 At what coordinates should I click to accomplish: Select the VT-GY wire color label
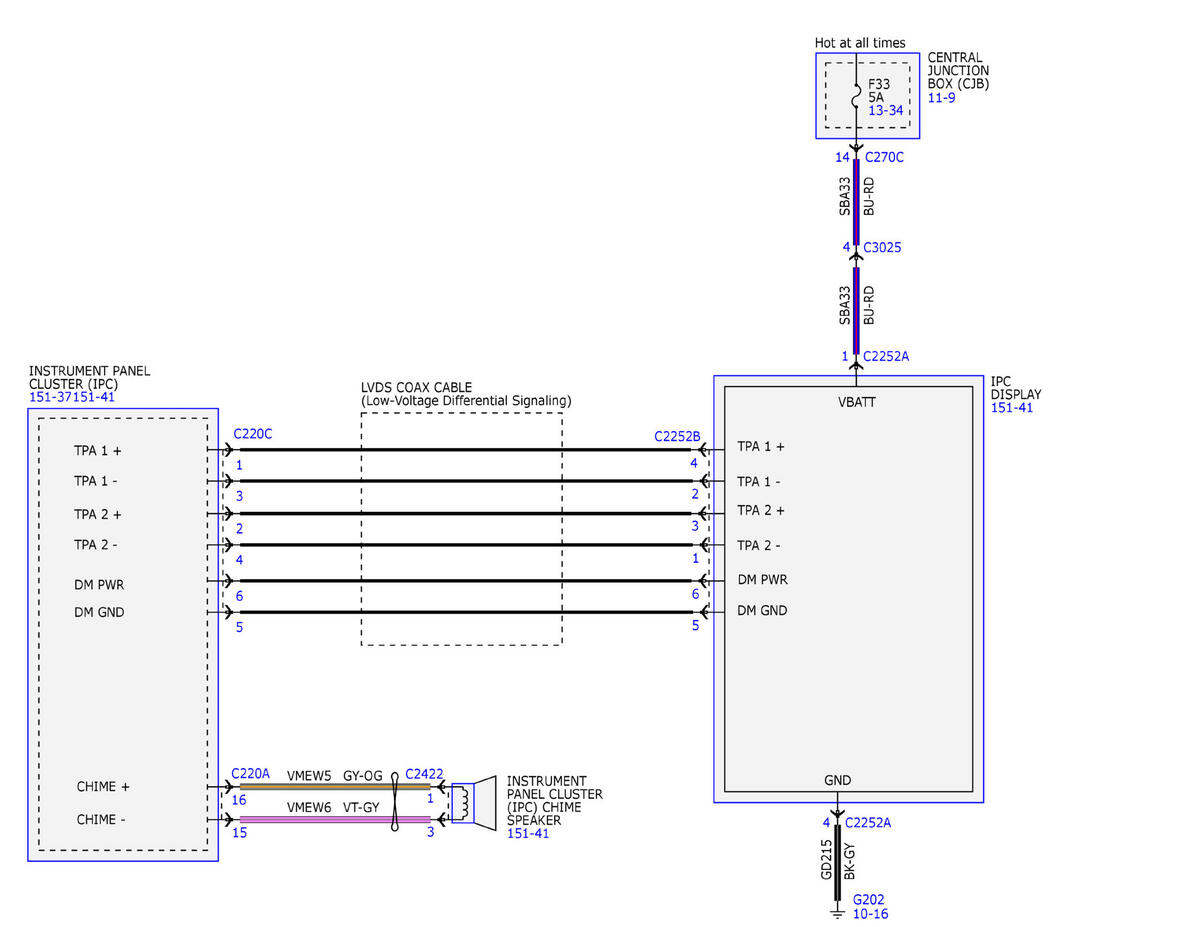click(363, 808)
